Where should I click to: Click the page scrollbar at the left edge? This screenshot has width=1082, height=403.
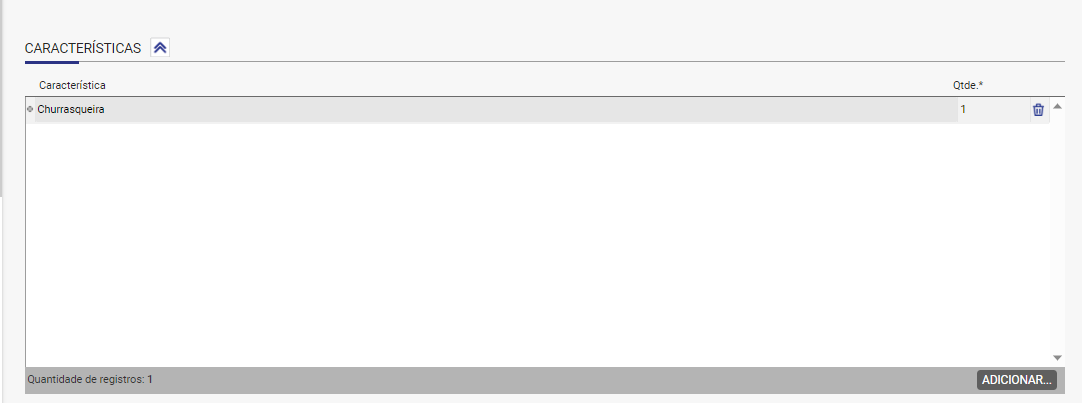1,97
